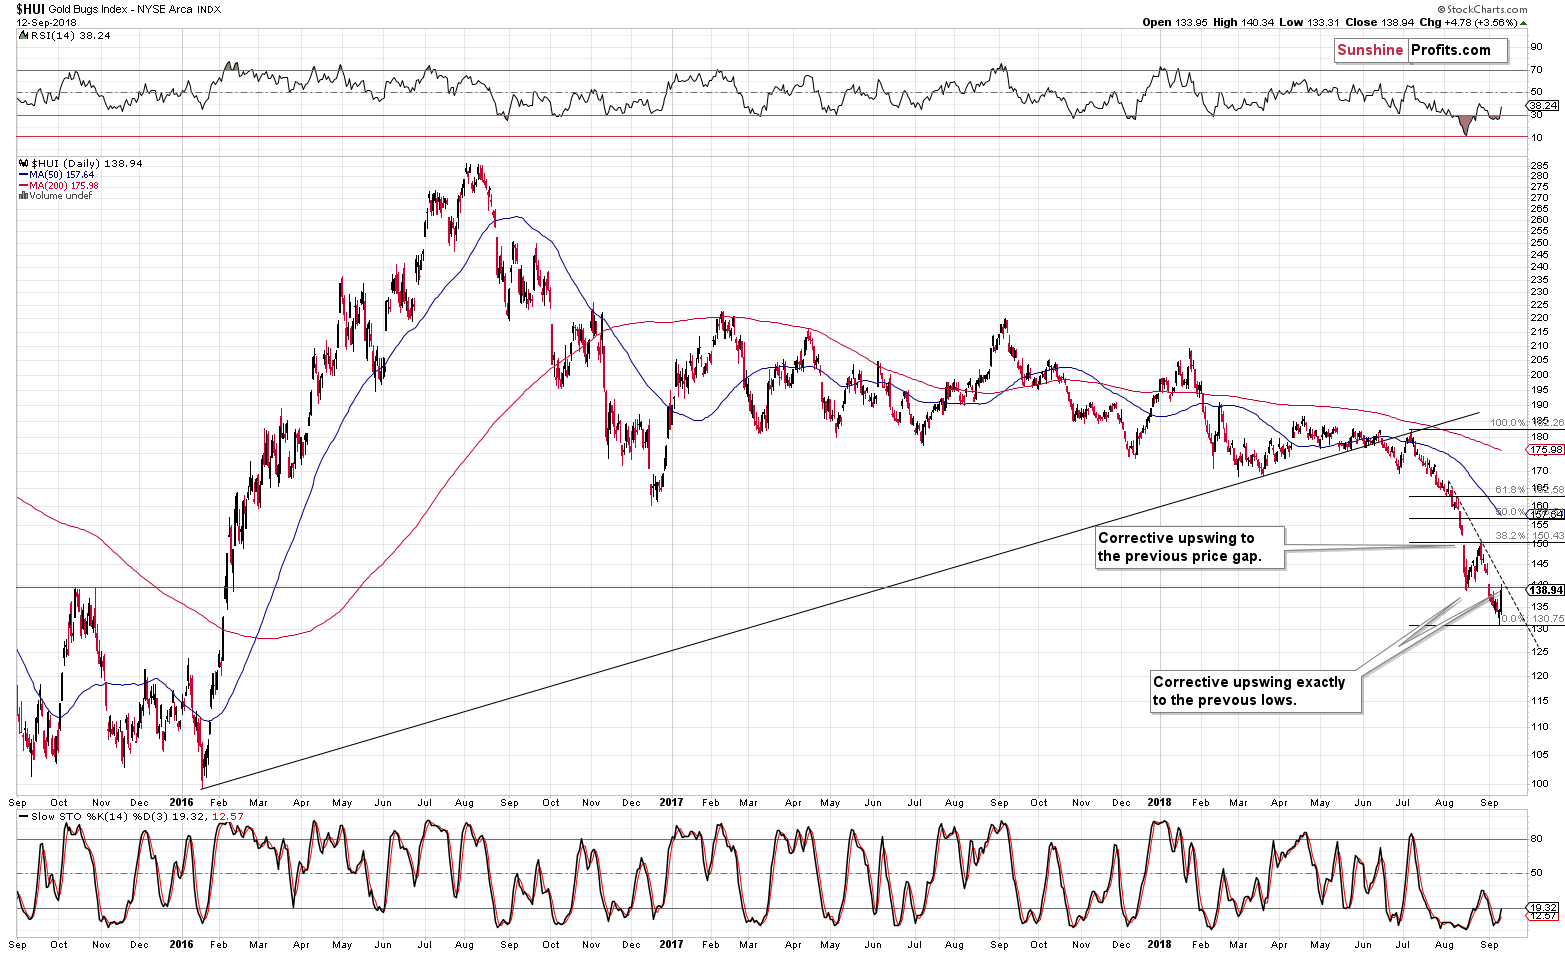Click the 'Corrective upswing exactly' annotation box
1565x953 pixels.
pos(1255,691)
